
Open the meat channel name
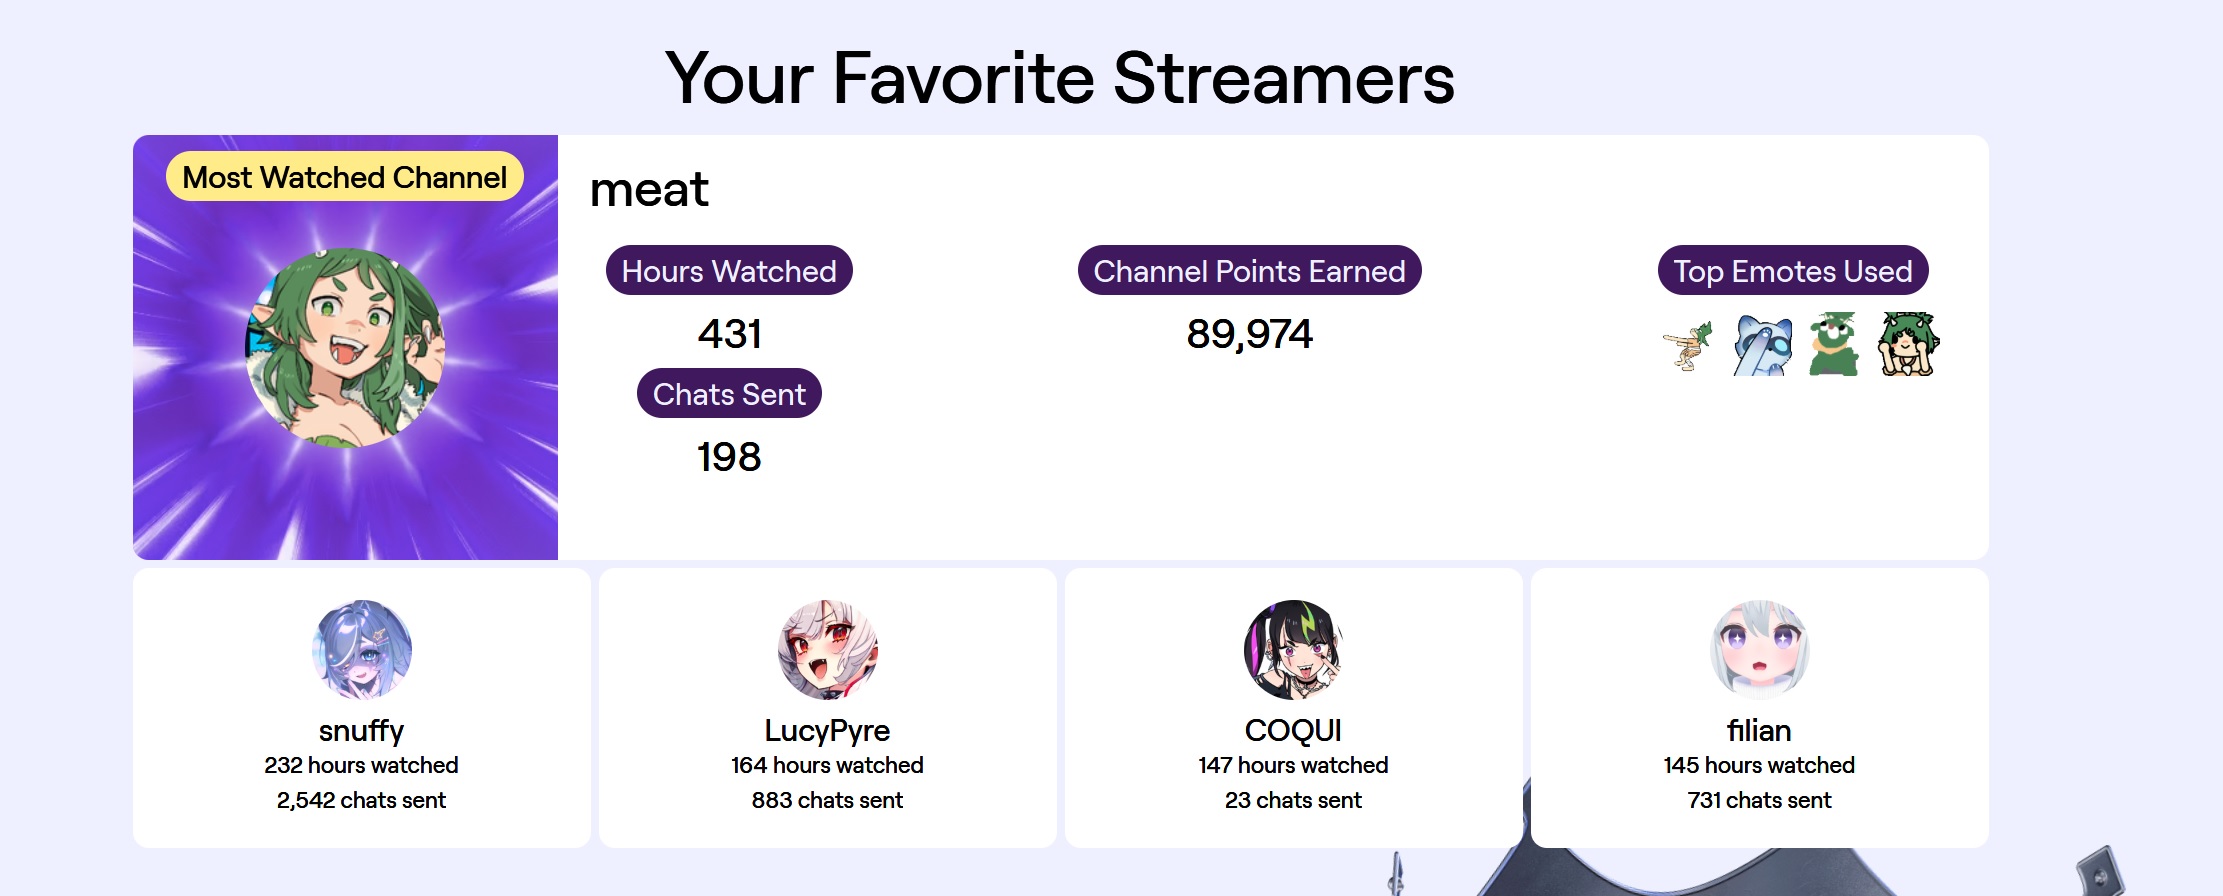pyautogui.click(x=649, y=190)
